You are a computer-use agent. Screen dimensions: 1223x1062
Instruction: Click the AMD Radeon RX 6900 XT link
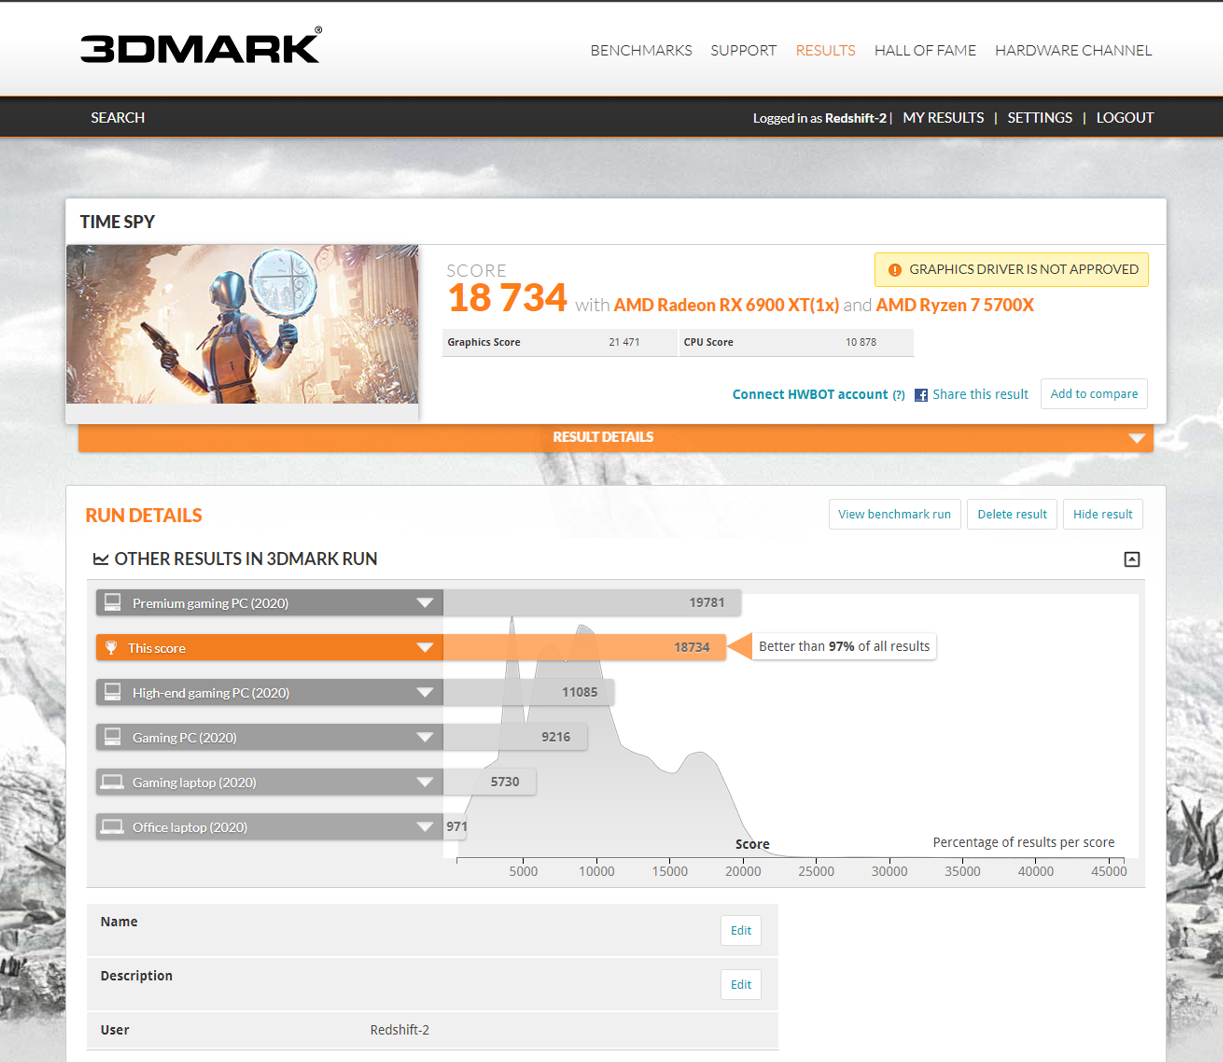(726, 305)
